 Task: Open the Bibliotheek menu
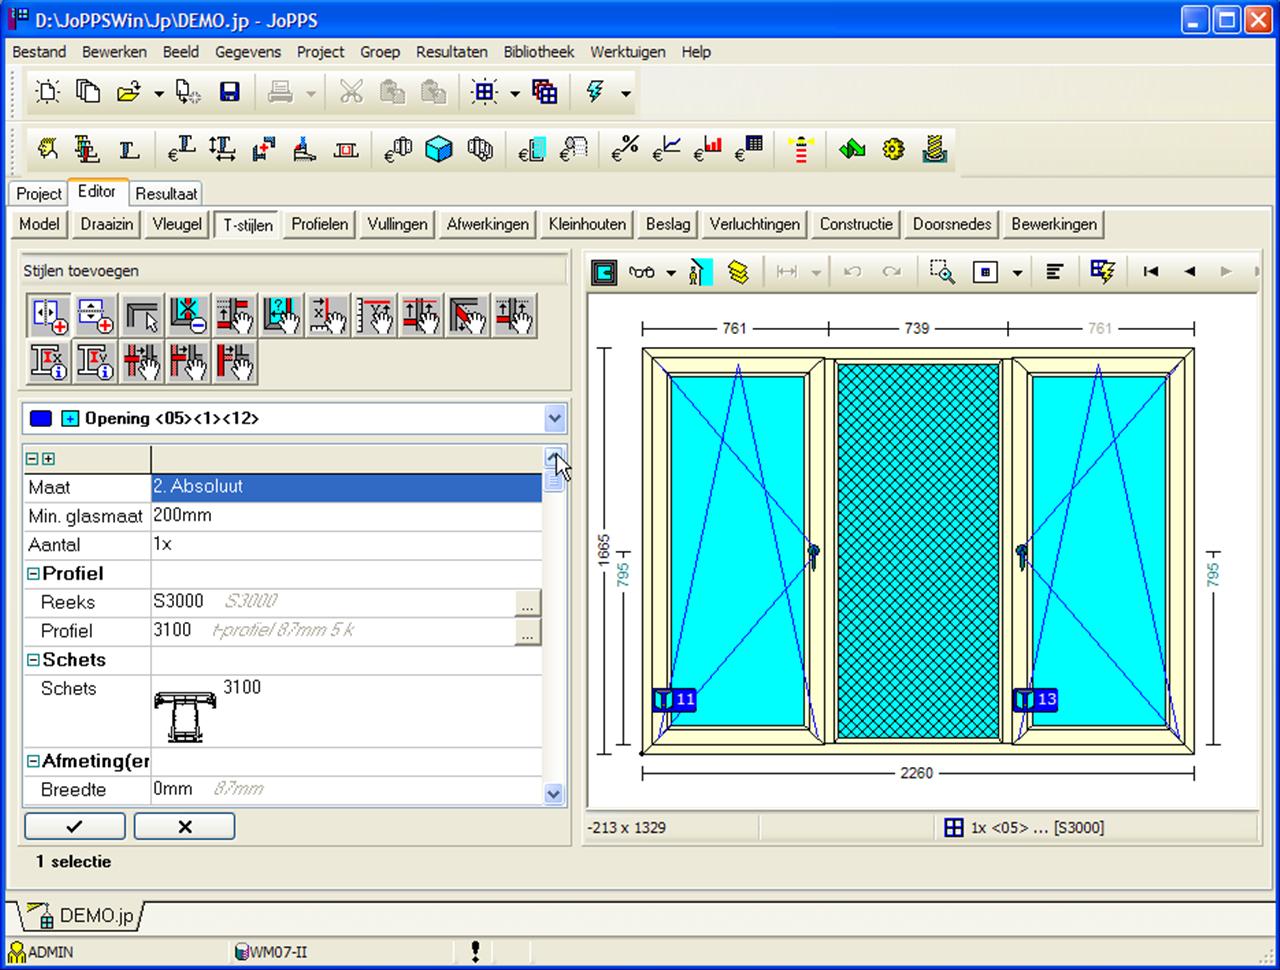click(x=538, y=52)
